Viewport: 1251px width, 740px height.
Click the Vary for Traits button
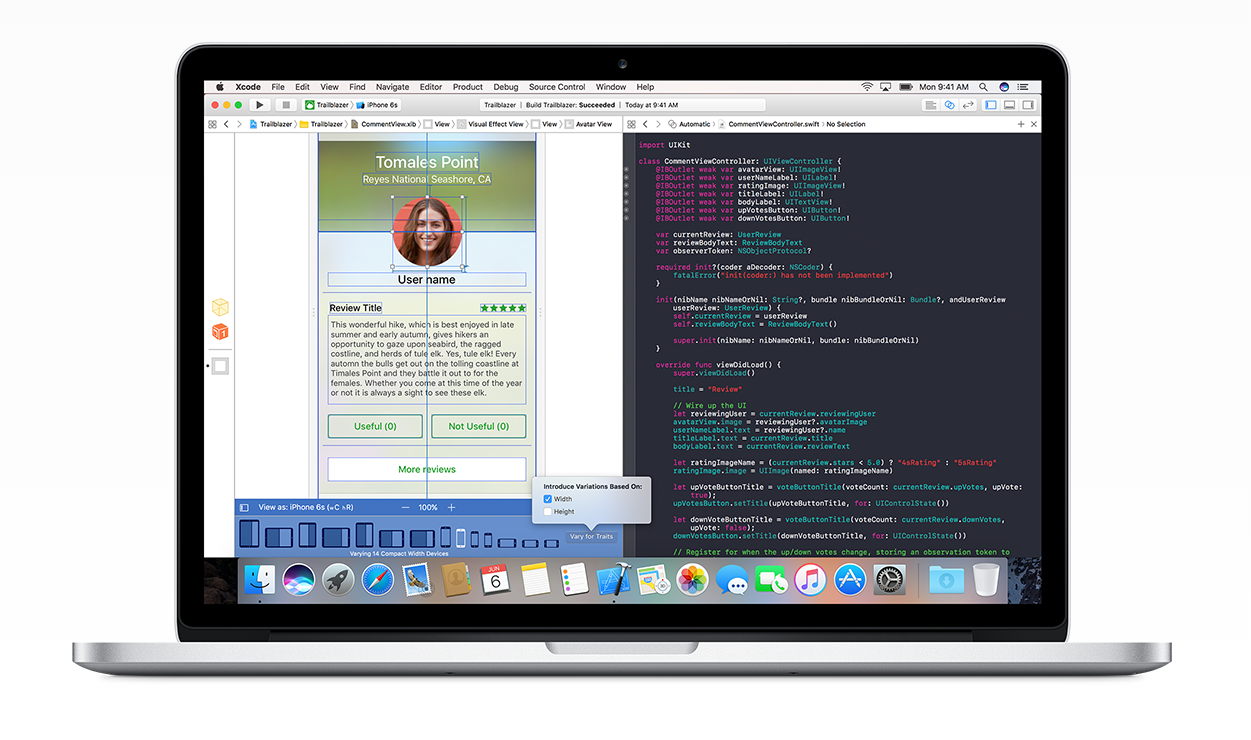pos(591,537)
